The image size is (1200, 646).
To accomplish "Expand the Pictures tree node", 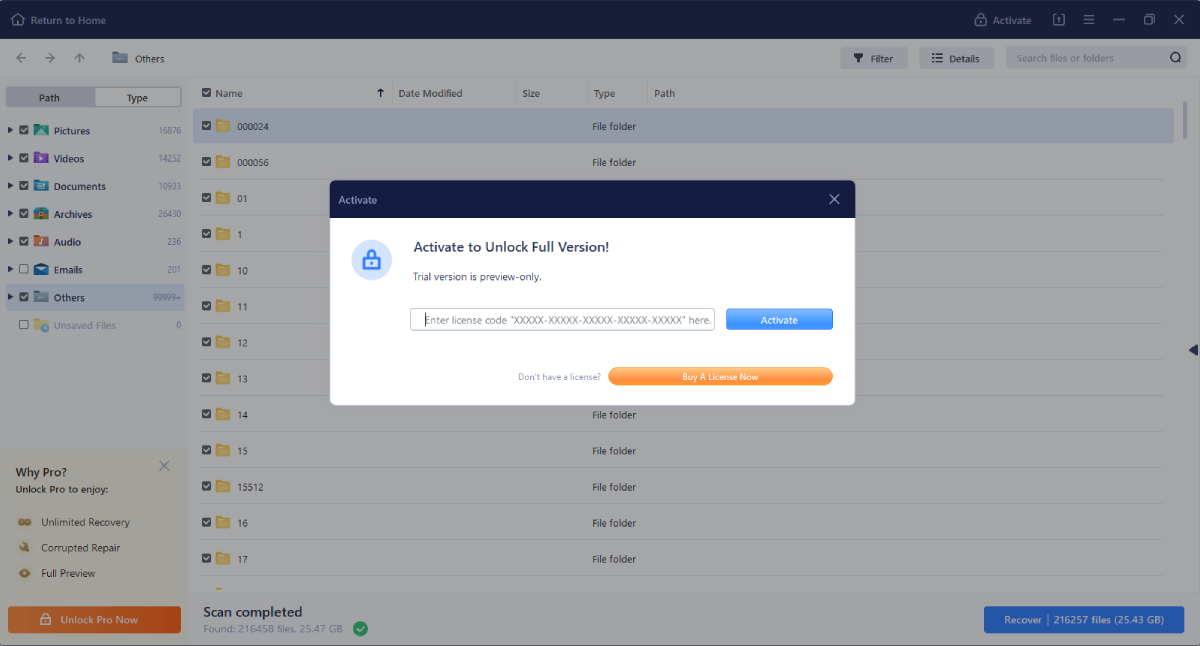I will pos(11,130).
